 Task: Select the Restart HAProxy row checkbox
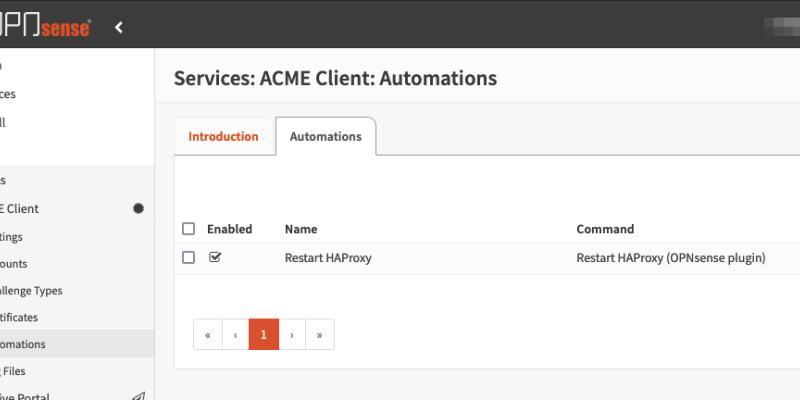point(189,258)
